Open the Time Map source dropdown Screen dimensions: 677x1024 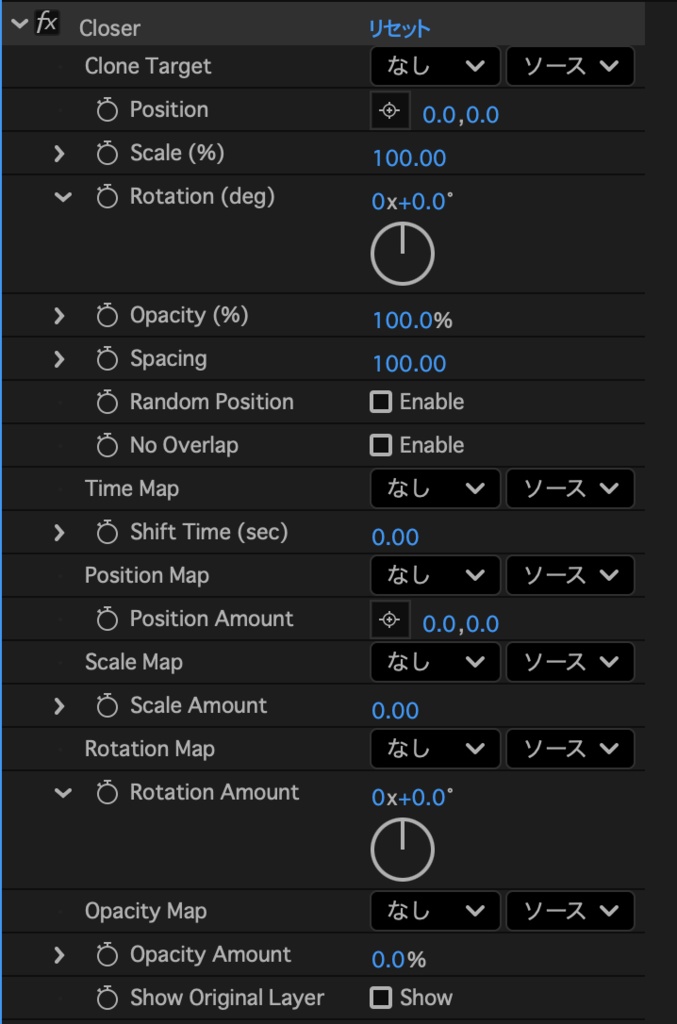(x=570, y=489)
